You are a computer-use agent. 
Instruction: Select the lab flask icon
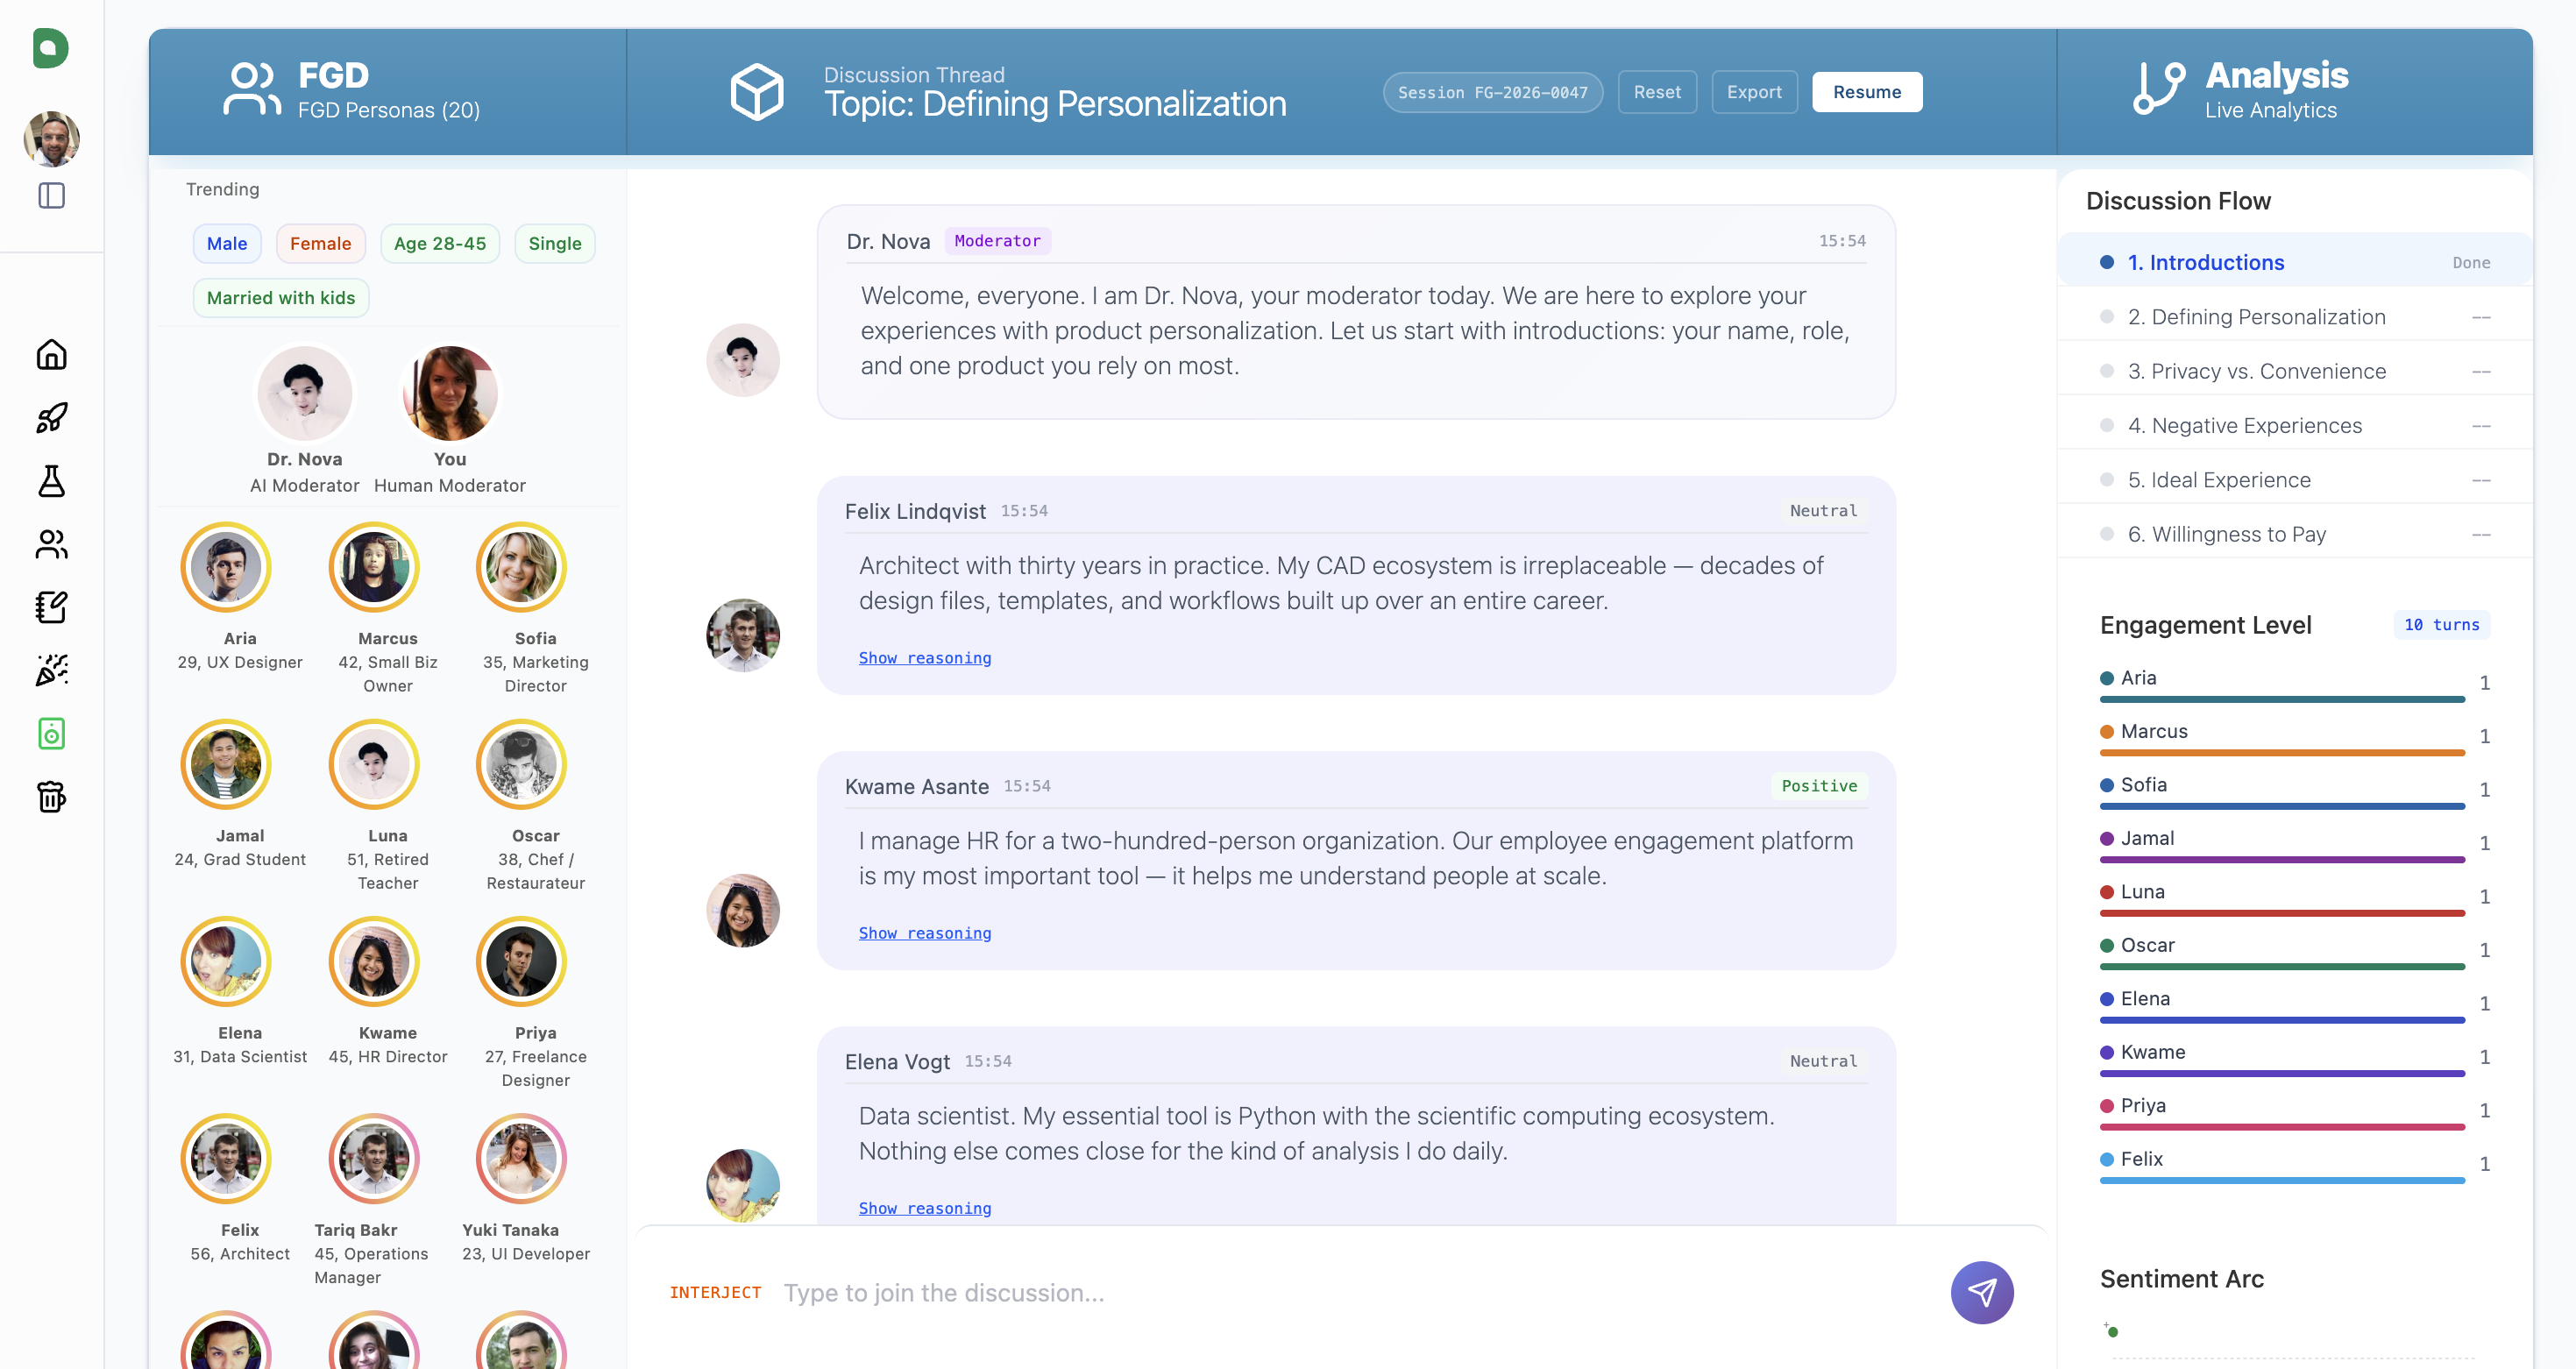click(51, 481)
